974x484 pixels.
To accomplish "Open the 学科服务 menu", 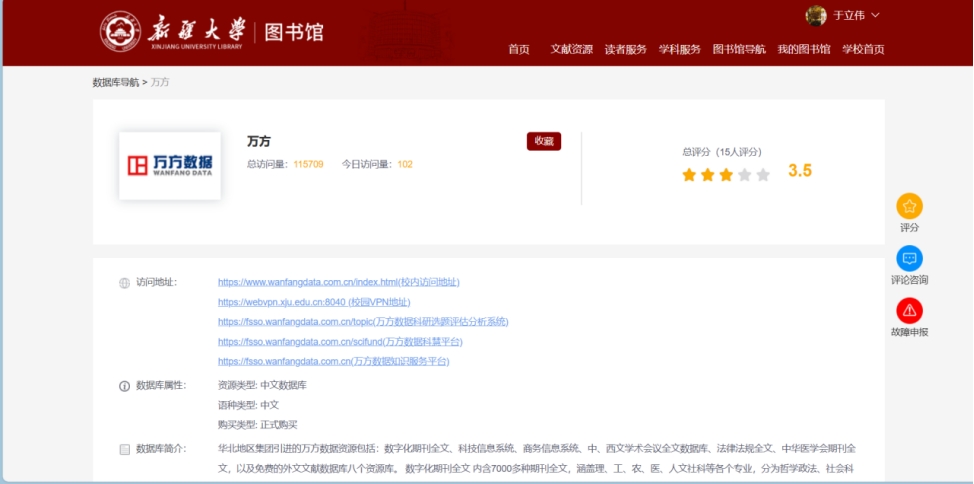I will point(680,50).
